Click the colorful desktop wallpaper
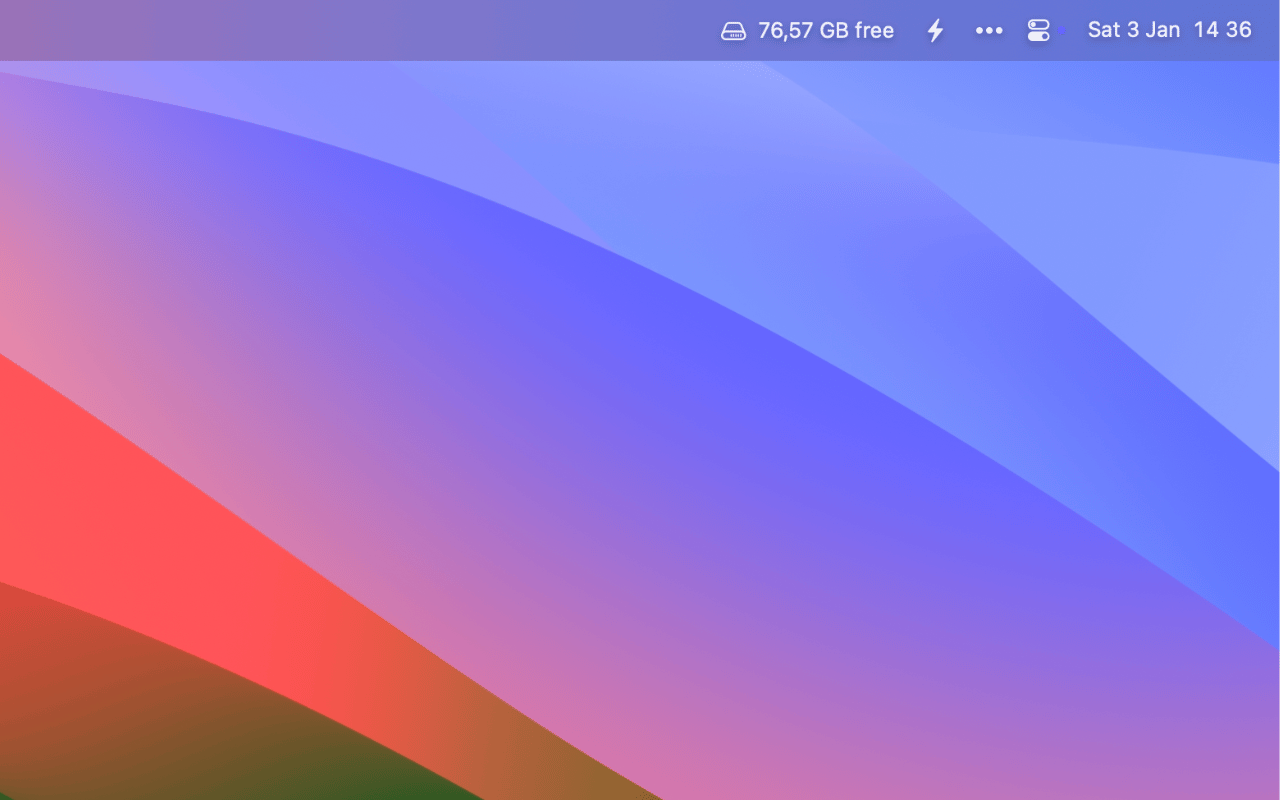Screen dimensions: 1280x800 [640, 430]
